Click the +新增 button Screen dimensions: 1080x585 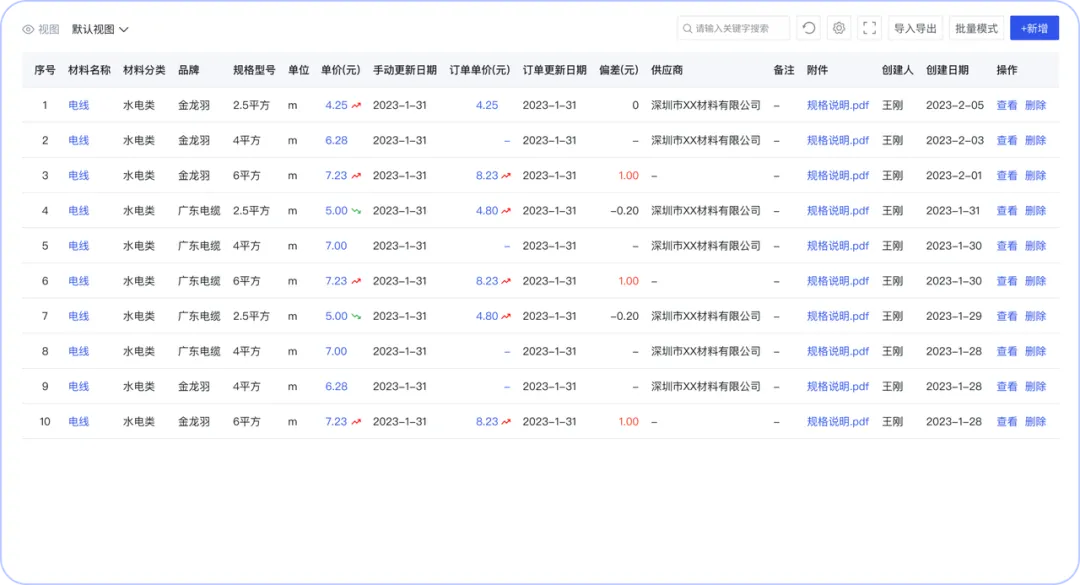[x=1035, y=28]
